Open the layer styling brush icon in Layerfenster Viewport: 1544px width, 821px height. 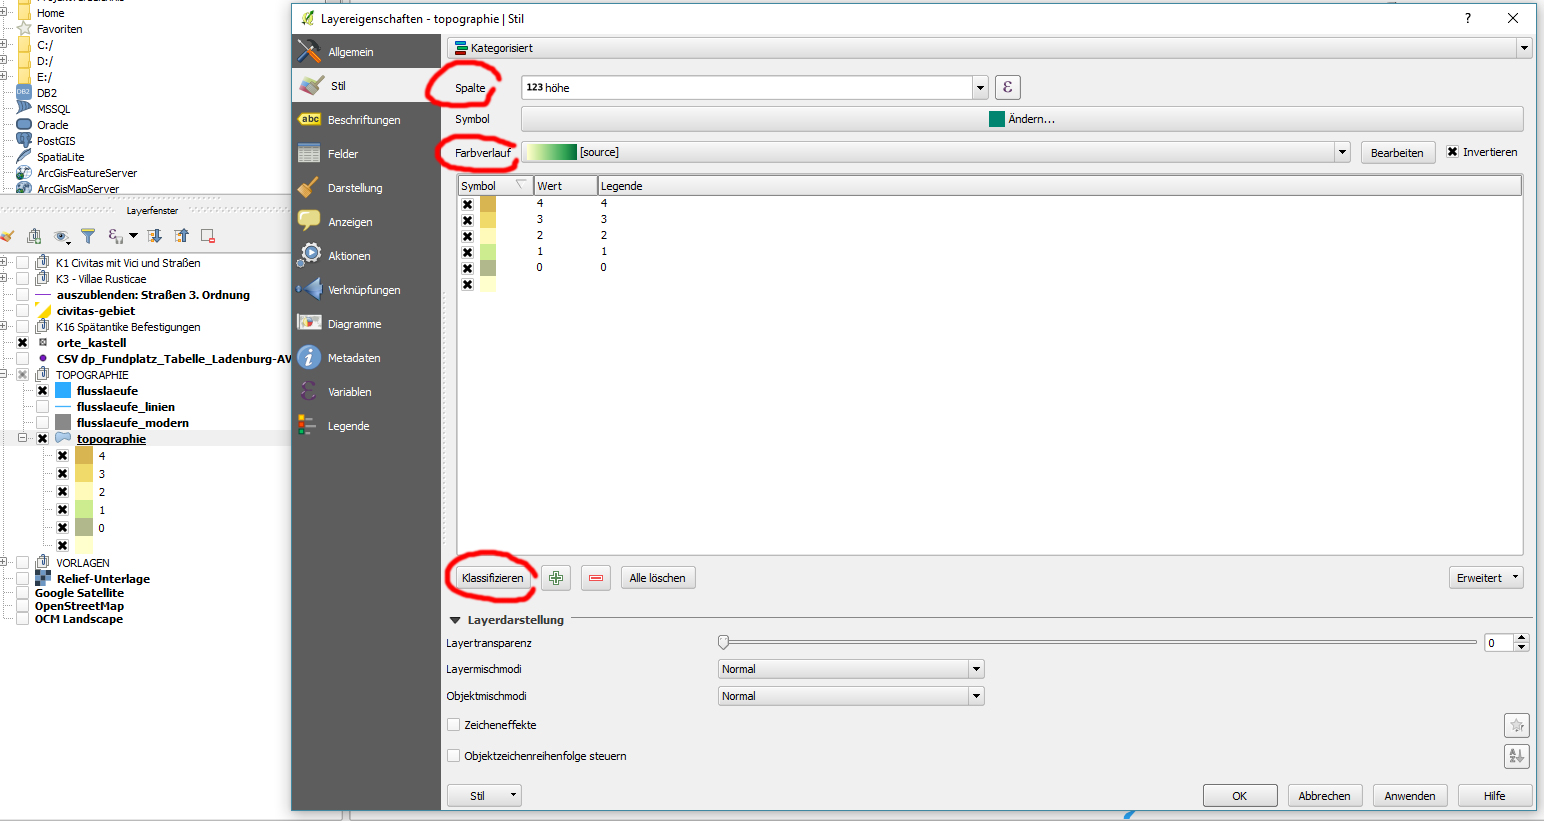[x=8, y=236]
